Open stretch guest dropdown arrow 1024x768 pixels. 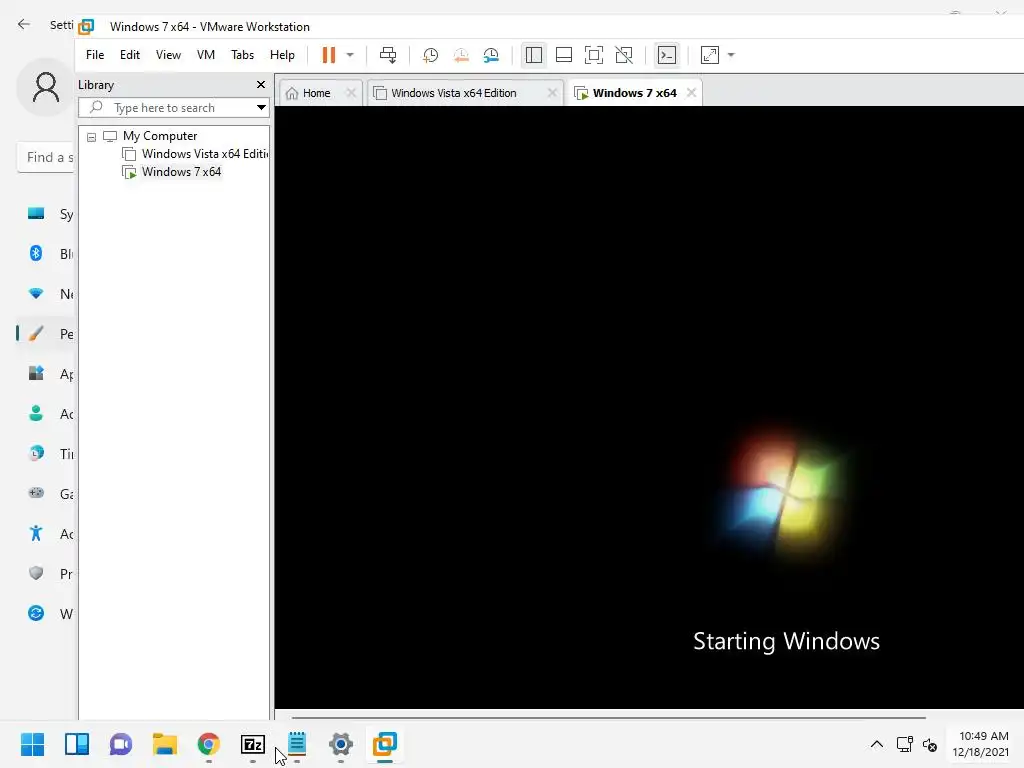(731, 55)
